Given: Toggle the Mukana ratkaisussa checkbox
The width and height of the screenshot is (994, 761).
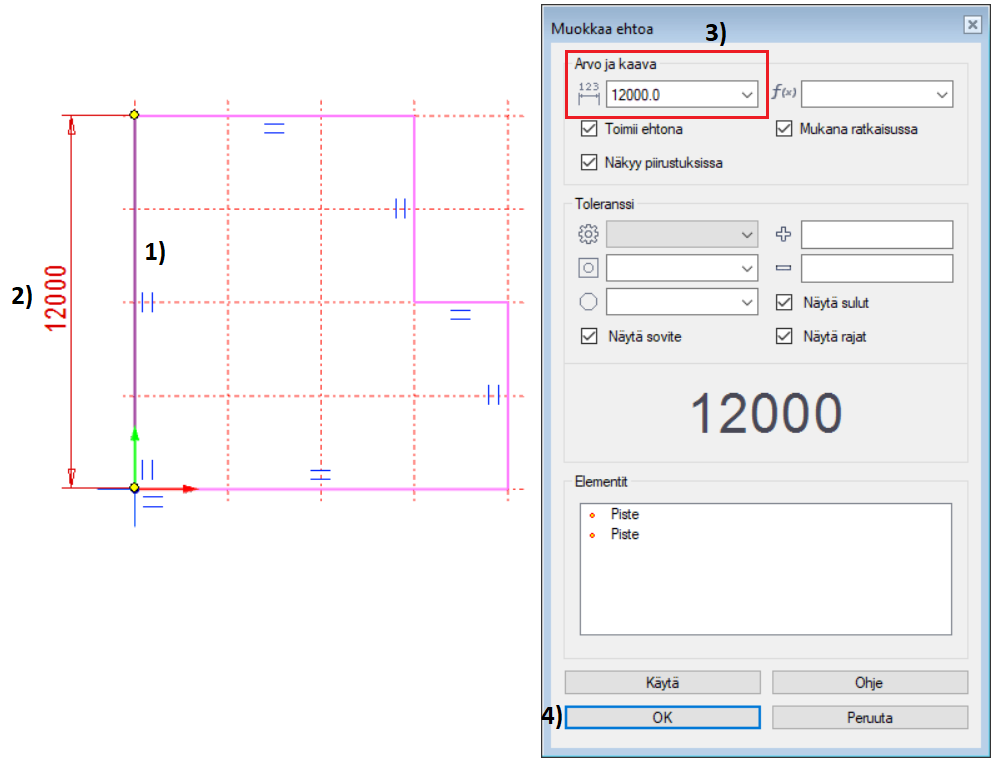Looking at the screenshot, I should 784,129.
